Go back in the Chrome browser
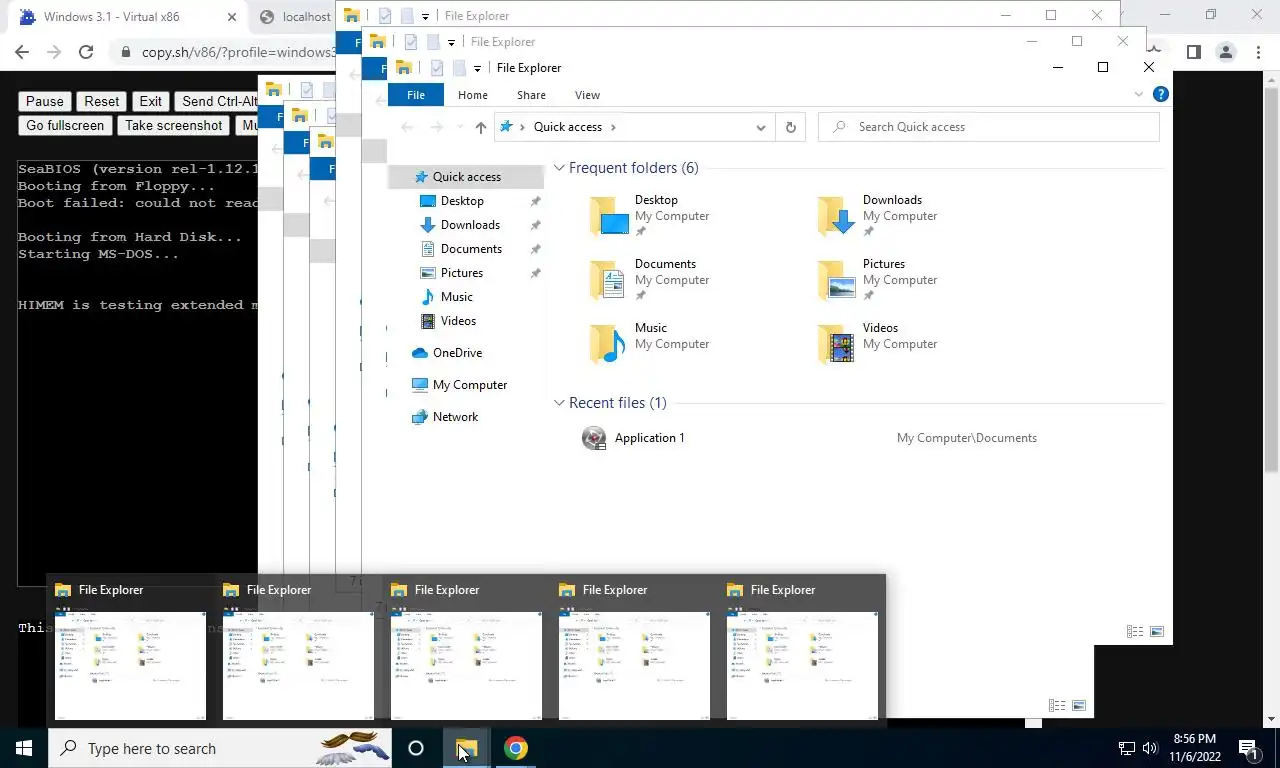Viewport: 1280px width, 768px height. click(x=22, y=52)
